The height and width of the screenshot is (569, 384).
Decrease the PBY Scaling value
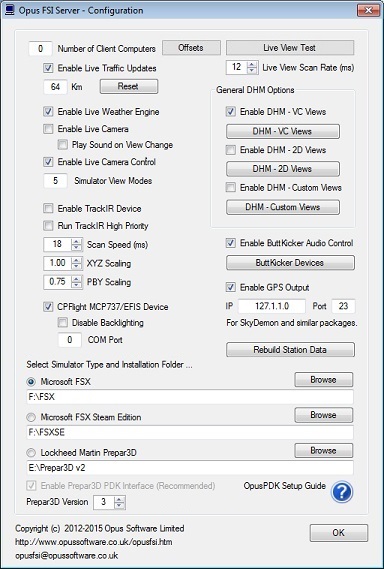click(x=76, y=286)
